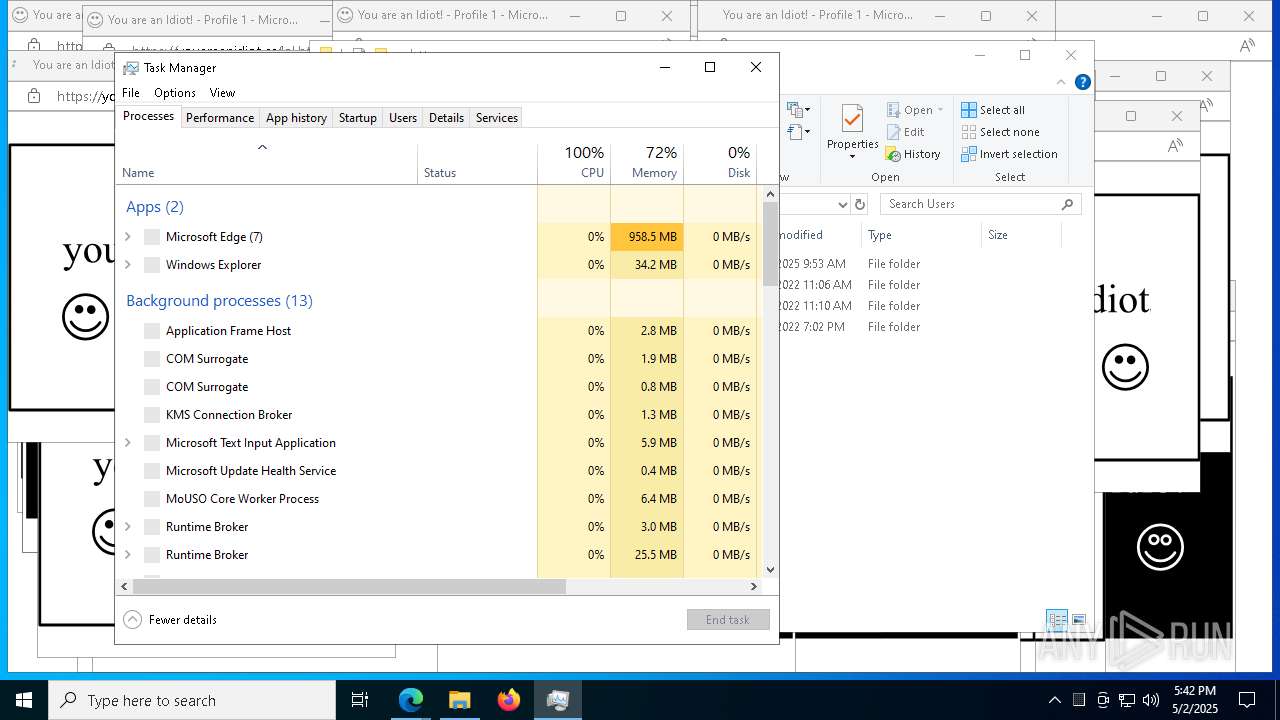Sort processes by the Disk column
Image resolution: width=1280 pixels, height=720 pixels.
[x=720, y=164]
